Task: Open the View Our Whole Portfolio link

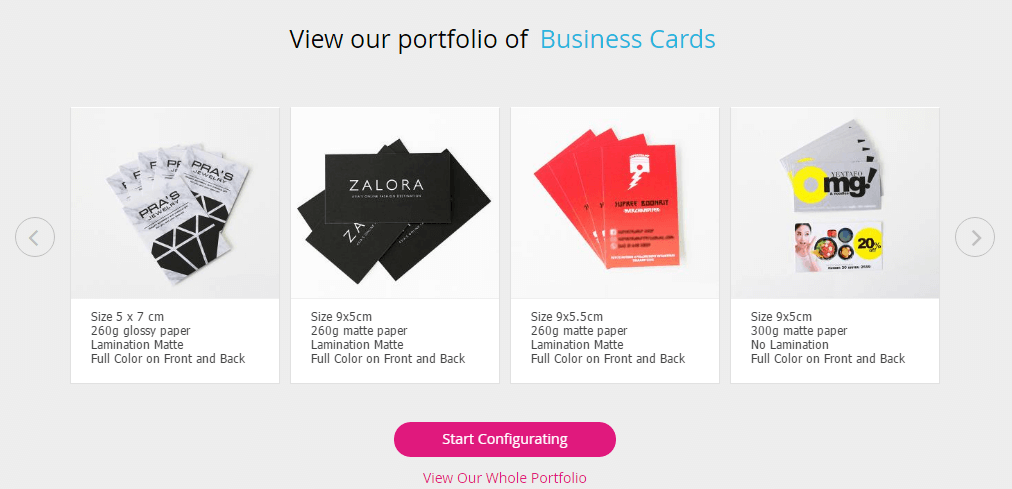Action: 505,478
